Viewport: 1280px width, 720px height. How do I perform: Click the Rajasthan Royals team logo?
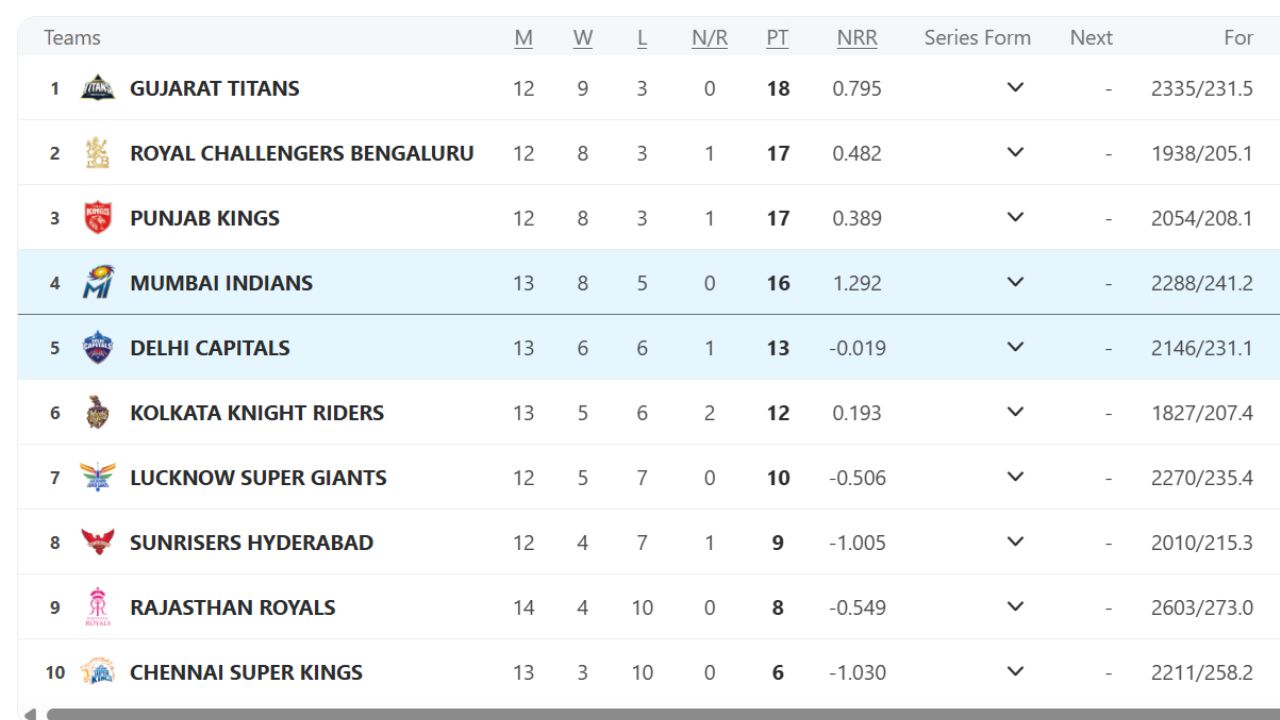coord(98,607)
